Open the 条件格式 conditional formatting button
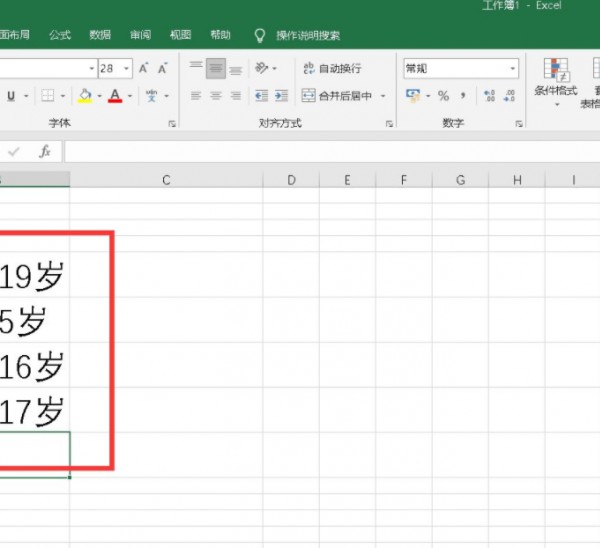The height and width of the screenshot is (548, 600). (x=555, y=78)
